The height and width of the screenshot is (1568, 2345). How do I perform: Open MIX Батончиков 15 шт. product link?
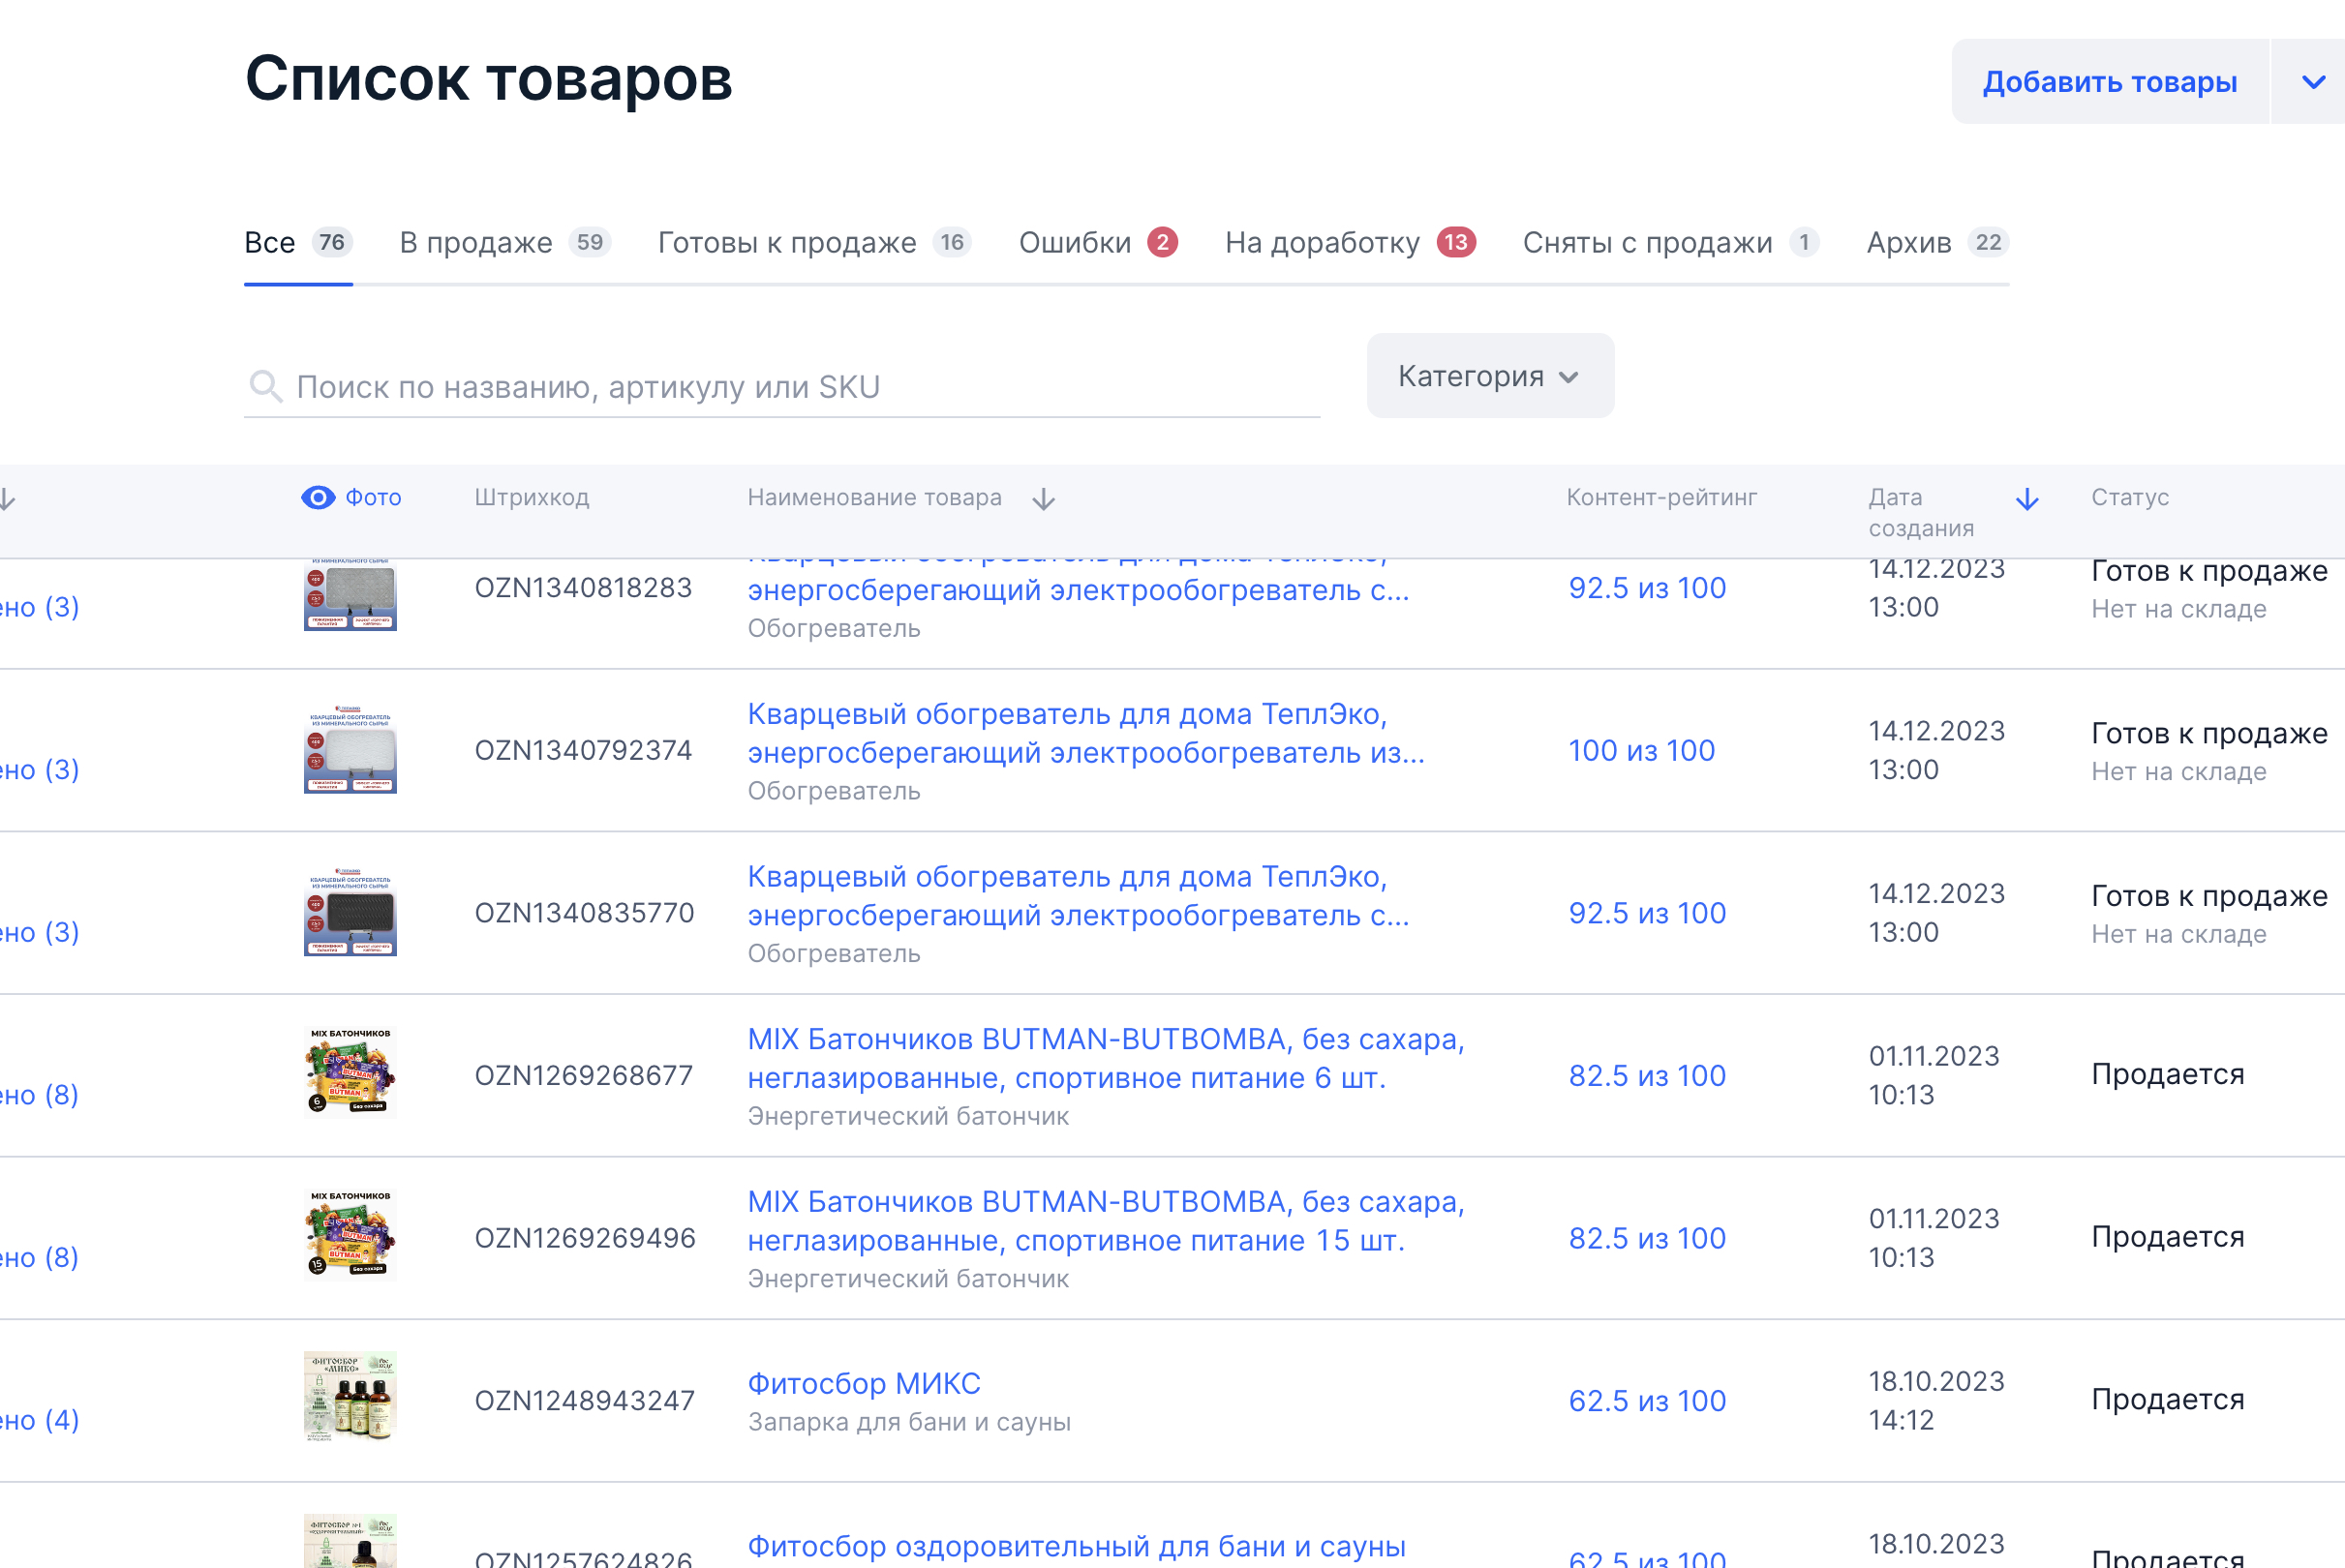tap(1106, 1221)
